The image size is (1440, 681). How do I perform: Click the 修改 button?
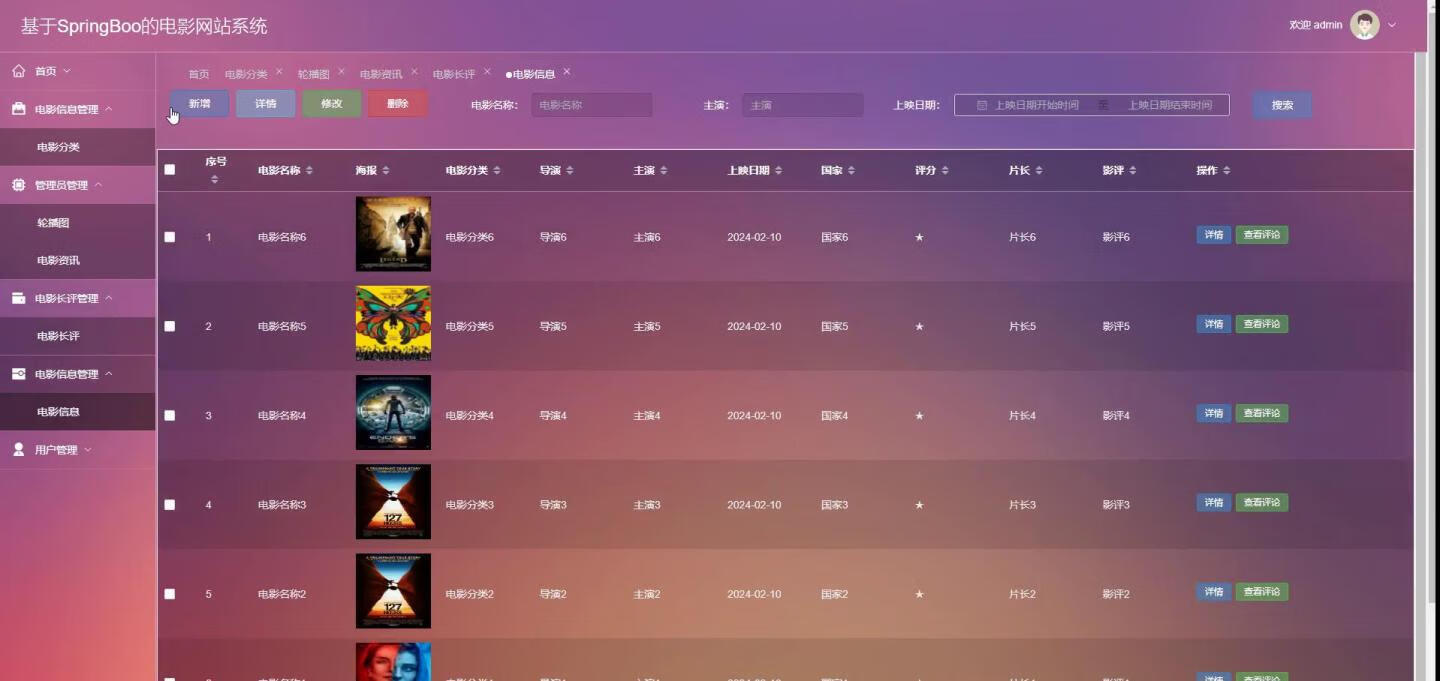332,104
